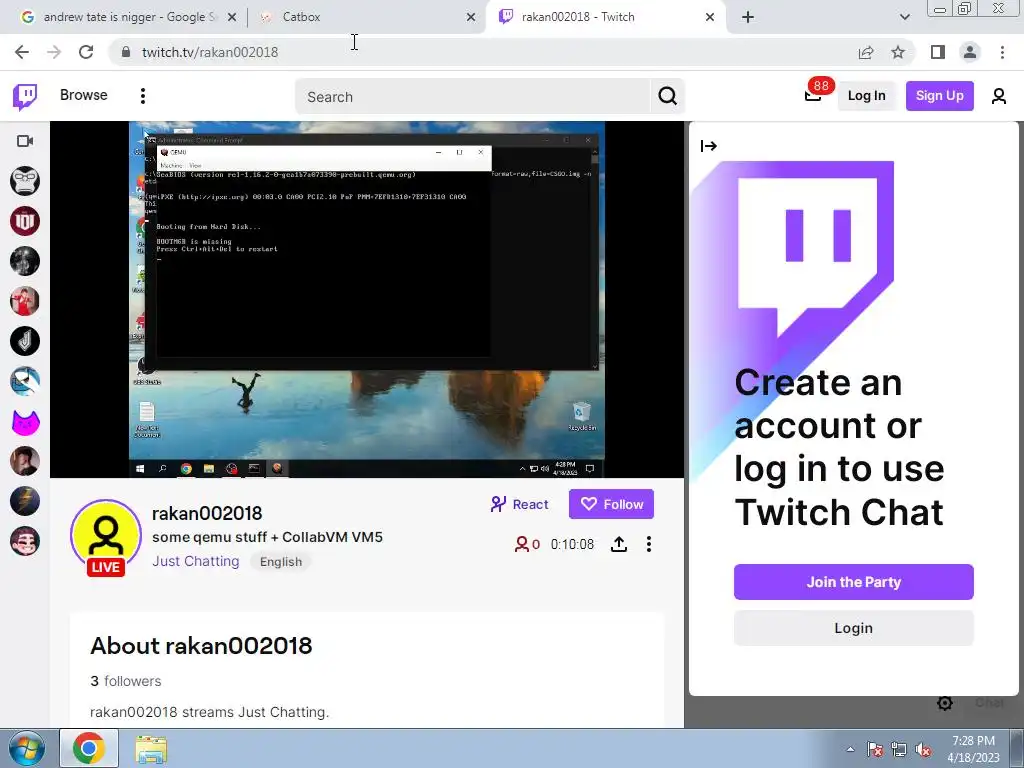
Task: Close the Catbox tab
Action: (471, 18)
